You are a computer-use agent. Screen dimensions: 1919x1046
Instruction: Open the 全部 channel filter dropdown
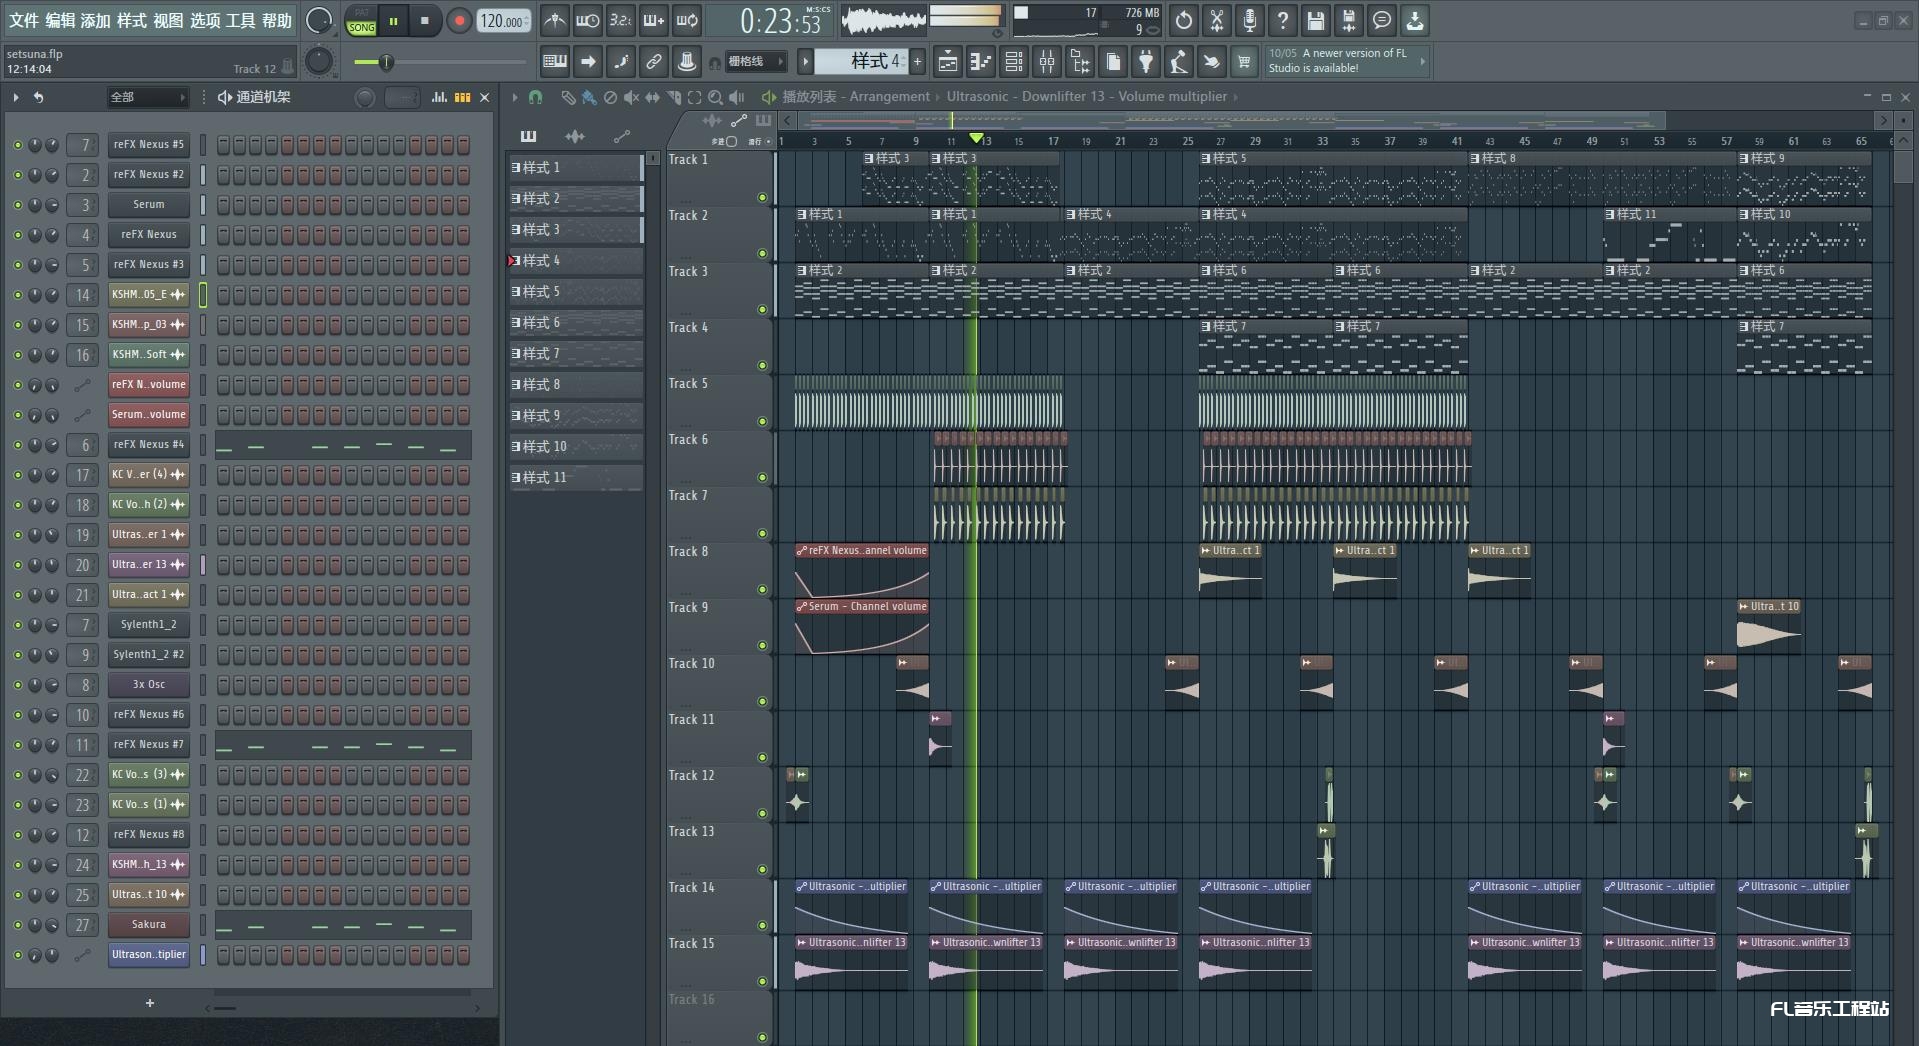click(x=148, y=97)
